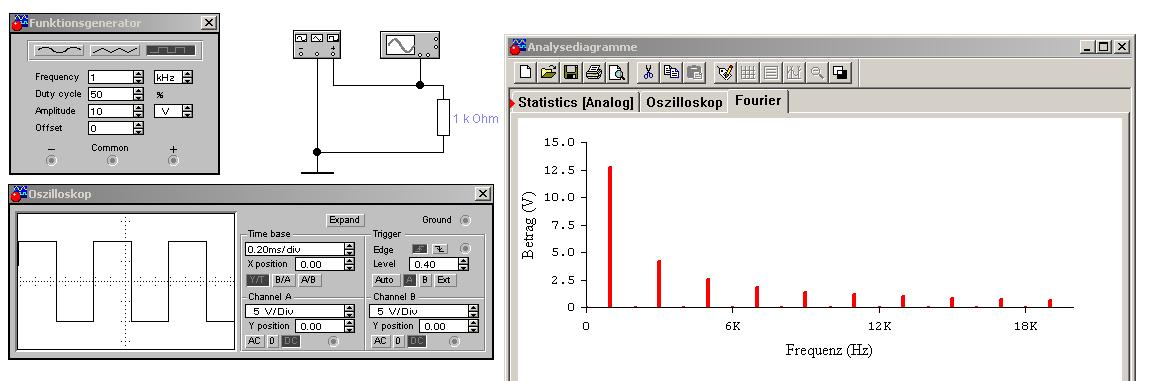Image resolution: width=1153 pixels, height=381 pixels.
Task: Click minus terminal in Funktionsgenerator
Action: 51,160
